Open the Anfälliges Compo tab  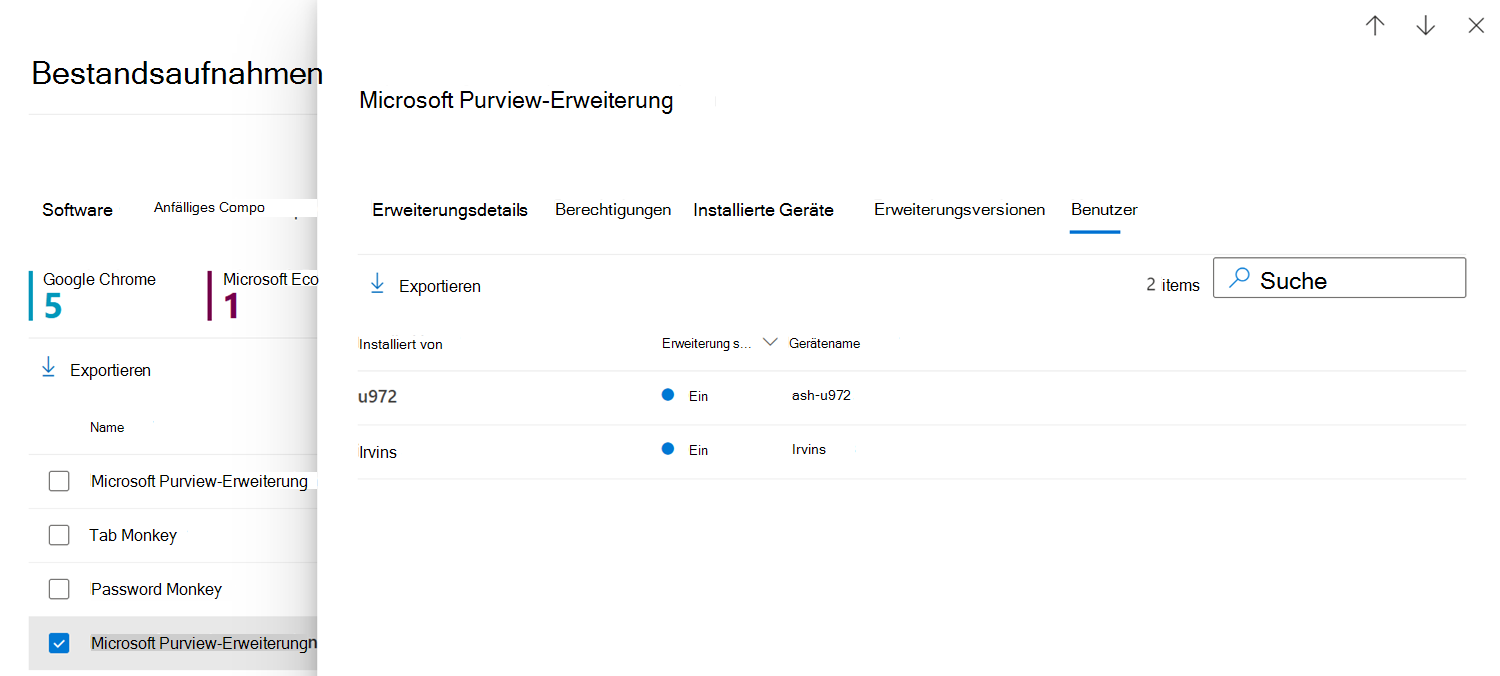pyautogui.click(x=209, y=208)
